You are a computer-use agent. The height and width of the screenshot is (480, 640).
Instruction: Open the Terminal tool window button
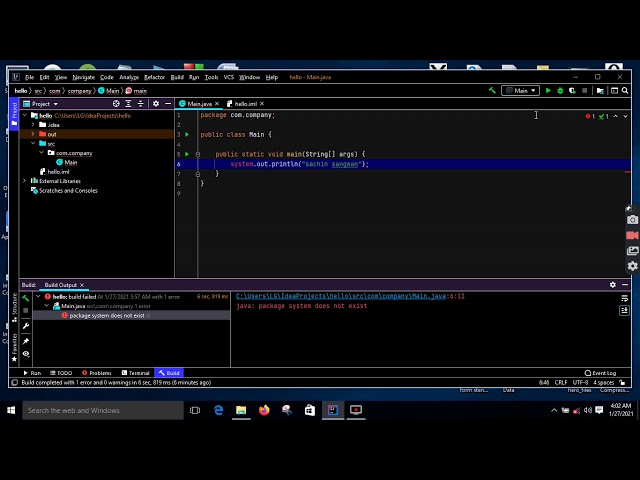[x=136, y=373]
